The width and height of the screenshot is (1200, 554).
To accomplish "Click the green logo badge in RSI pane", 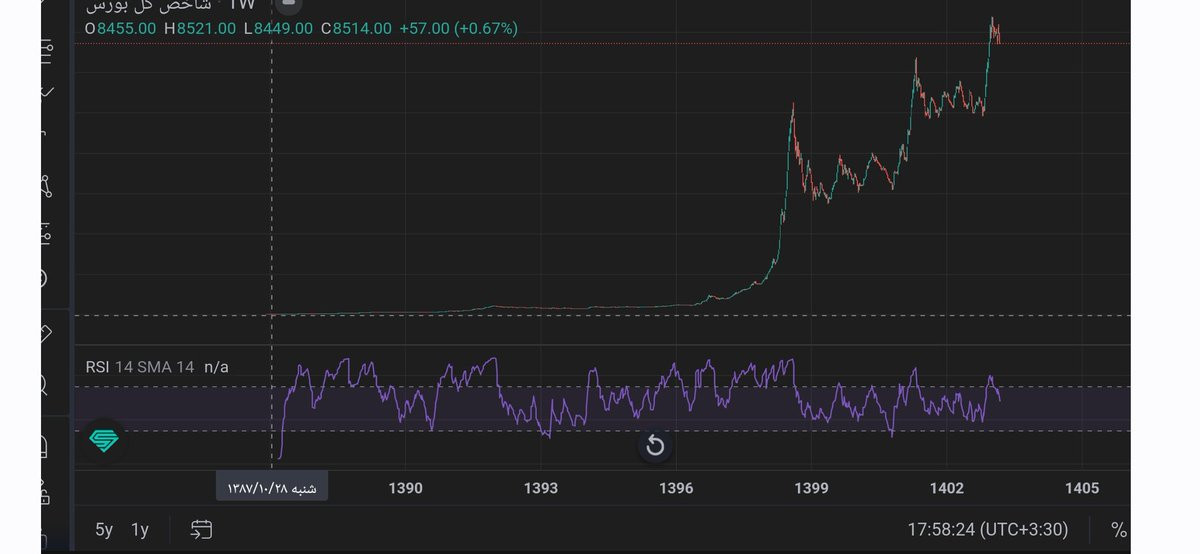I will 104,440.
